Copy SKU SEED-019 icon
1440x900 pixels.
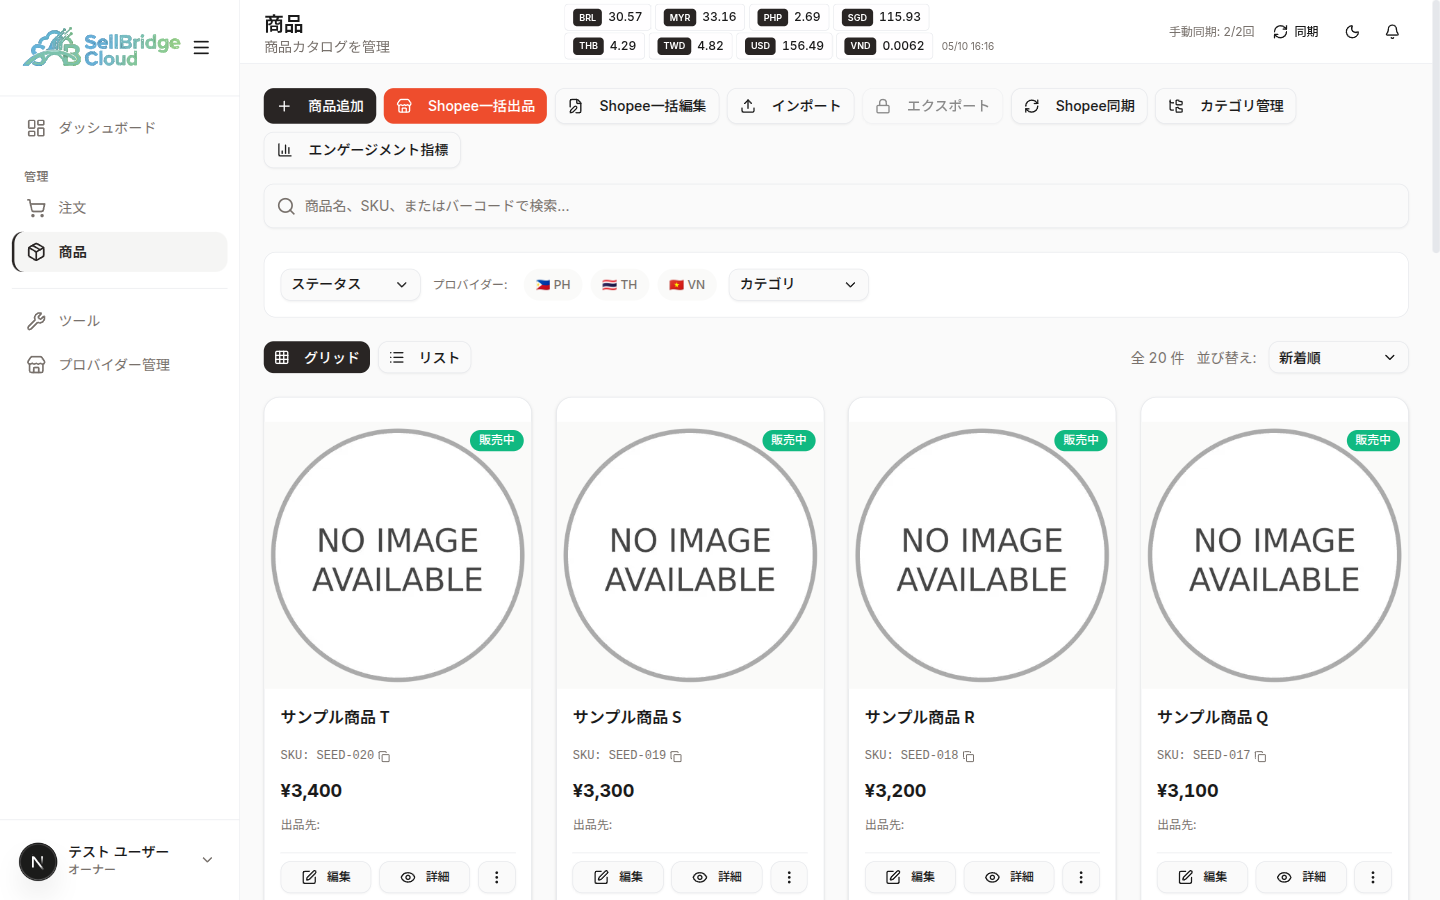pyautogui.click(x=676, y=756)
